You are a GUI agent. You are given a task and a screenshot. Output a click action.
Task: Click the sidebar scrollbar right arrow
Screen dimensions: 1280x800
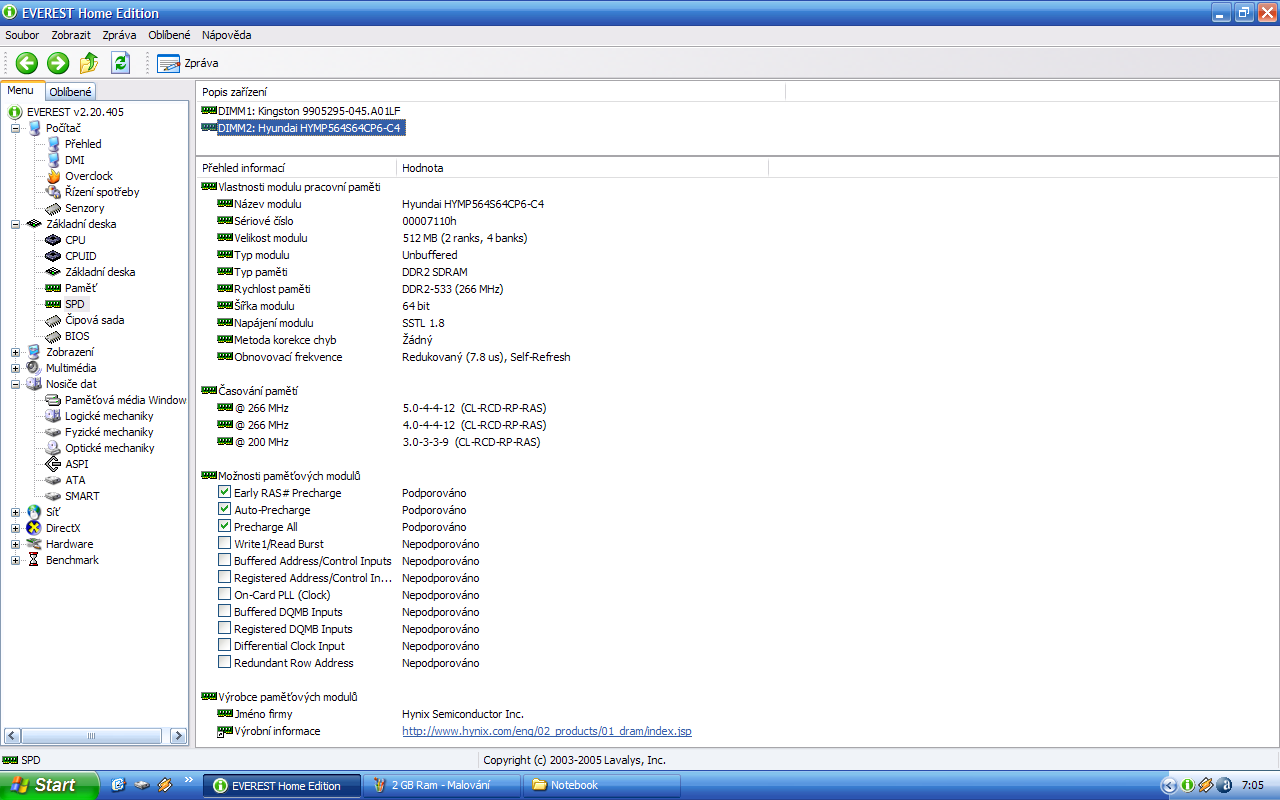pos(179,736)
